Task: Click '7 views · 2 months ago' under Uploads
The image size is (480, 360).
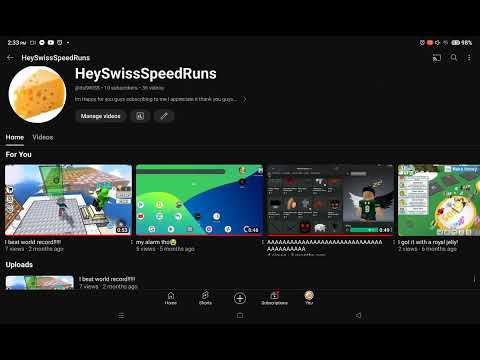Action: tap(108, 286)
